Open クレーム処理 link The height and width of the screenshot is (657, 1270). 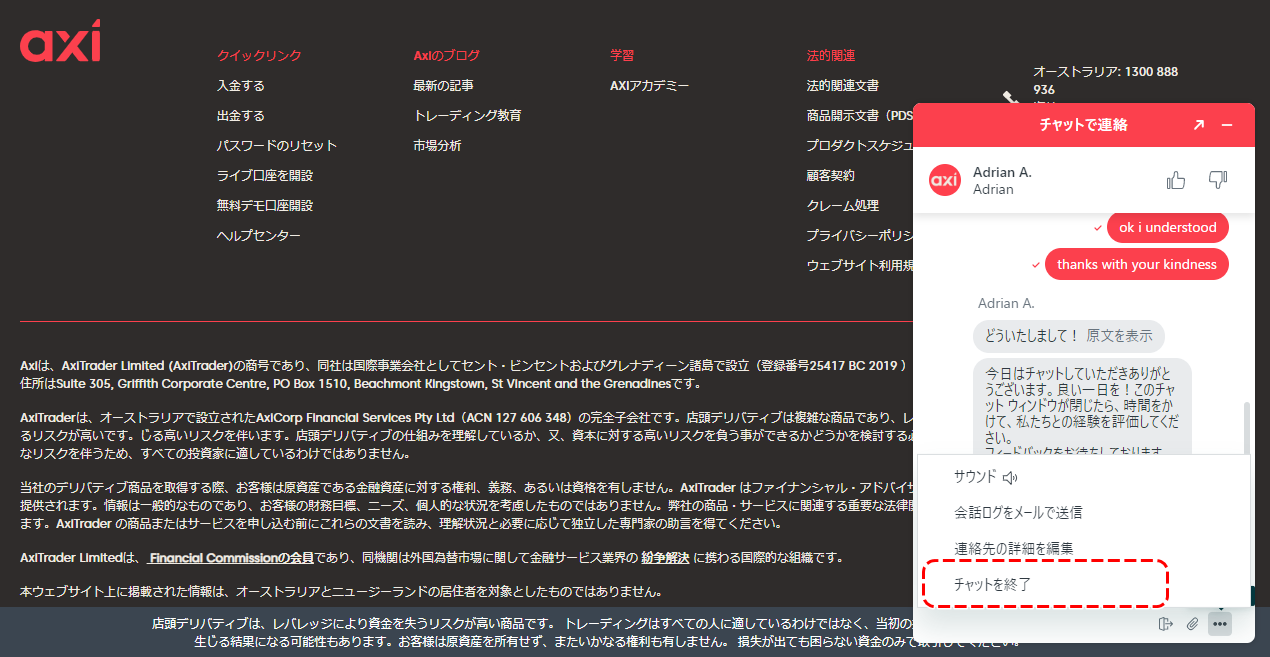(843, 206)
